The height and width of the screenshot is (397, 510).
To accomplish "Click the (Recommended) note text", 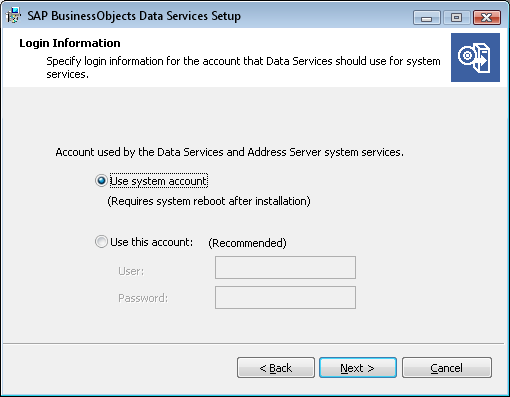I will coord(247,243).
